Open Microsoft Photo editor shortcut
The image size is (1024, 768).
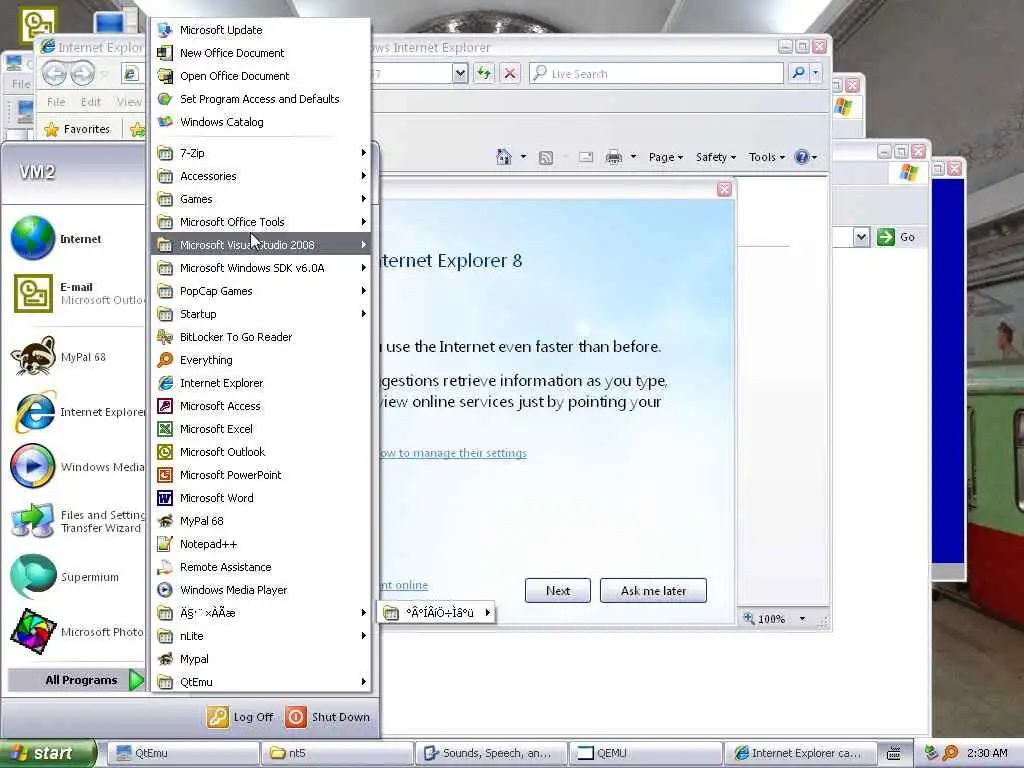[x=75, y=632]
